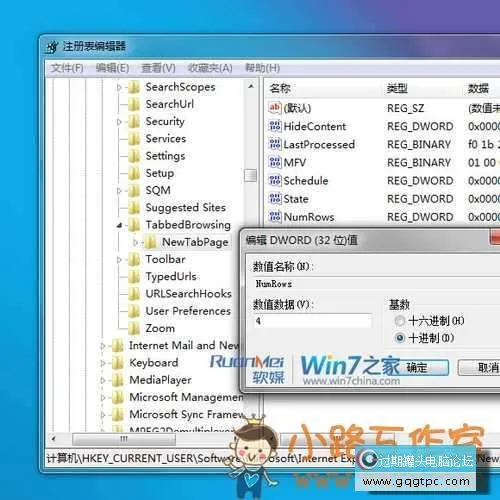Open the 收藏夹(A) menu
Image resolution: width=500 pixels, height=500 pixels.
point(210,68)
